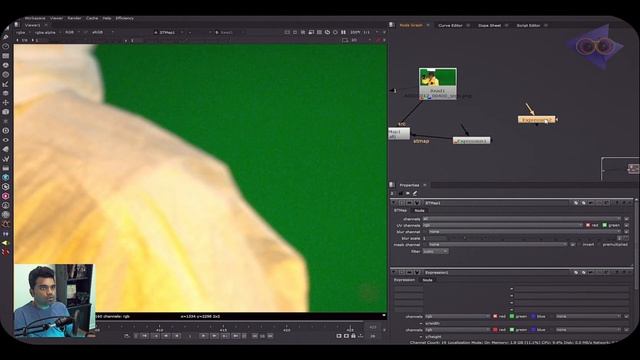Toggle red channel in first Expression1 channels row
640x360 pixels.
tap(495, 316)
